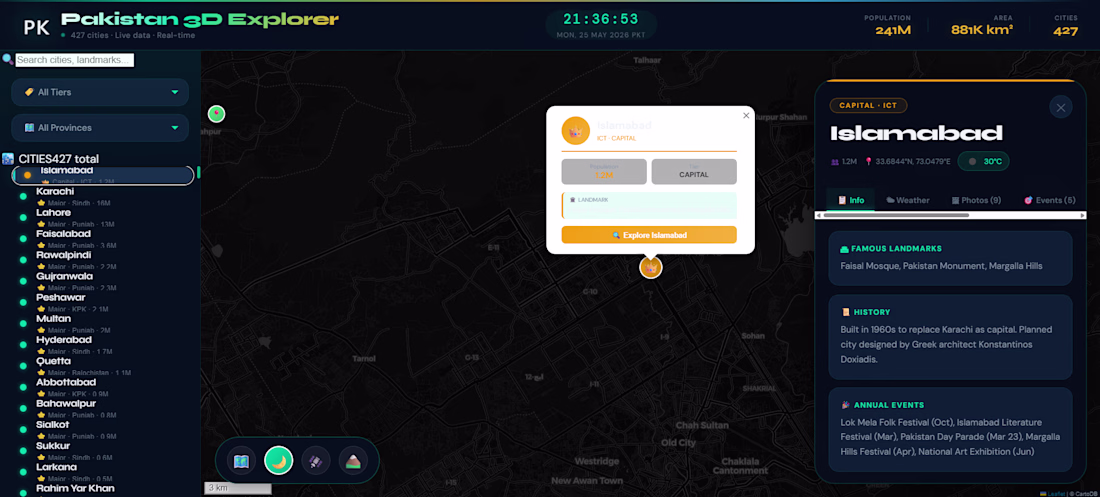
Task: Click the crown avatar icon in the popup
Action: [576, 131]
